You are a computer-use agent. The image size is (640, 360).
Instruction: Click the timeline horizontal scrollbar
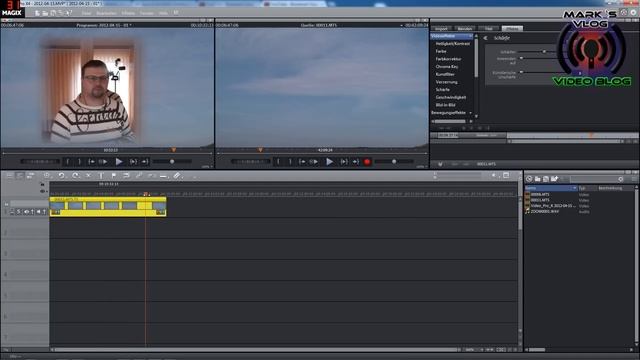click(256, 350)
